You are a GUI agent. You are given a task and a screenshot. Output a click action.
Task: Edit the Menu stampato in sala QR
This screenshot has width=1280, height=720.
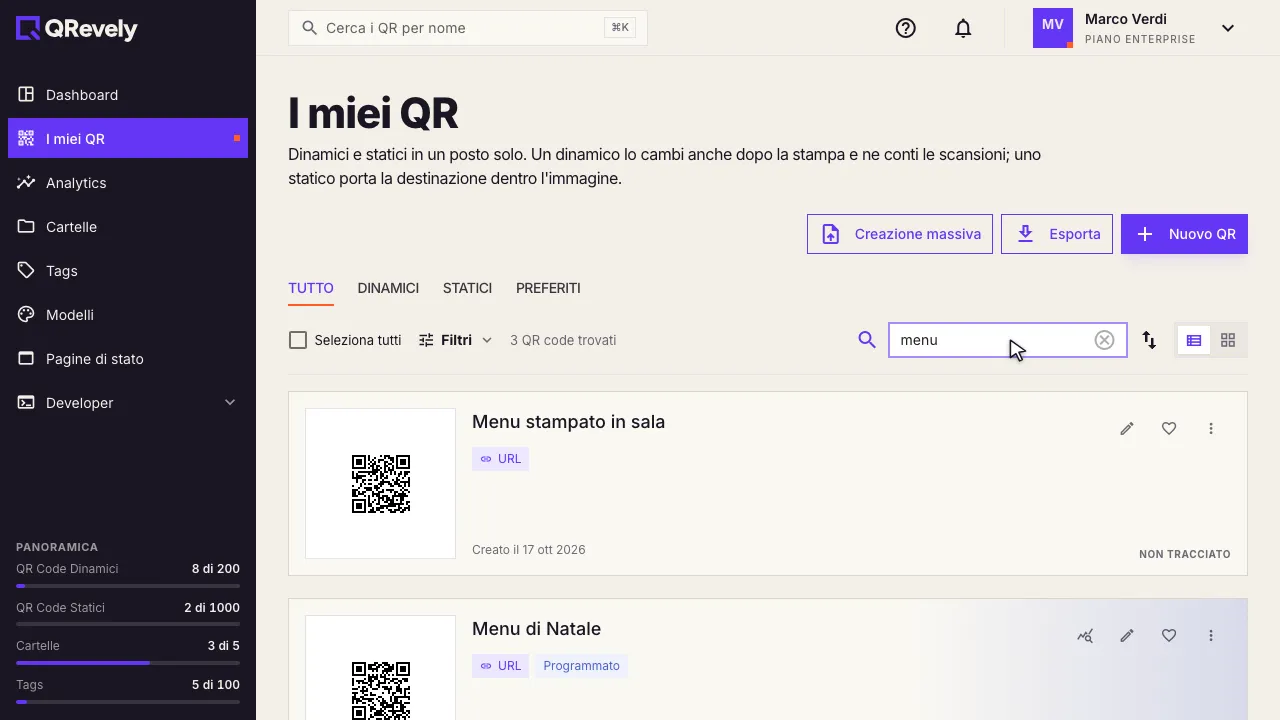1127,429
